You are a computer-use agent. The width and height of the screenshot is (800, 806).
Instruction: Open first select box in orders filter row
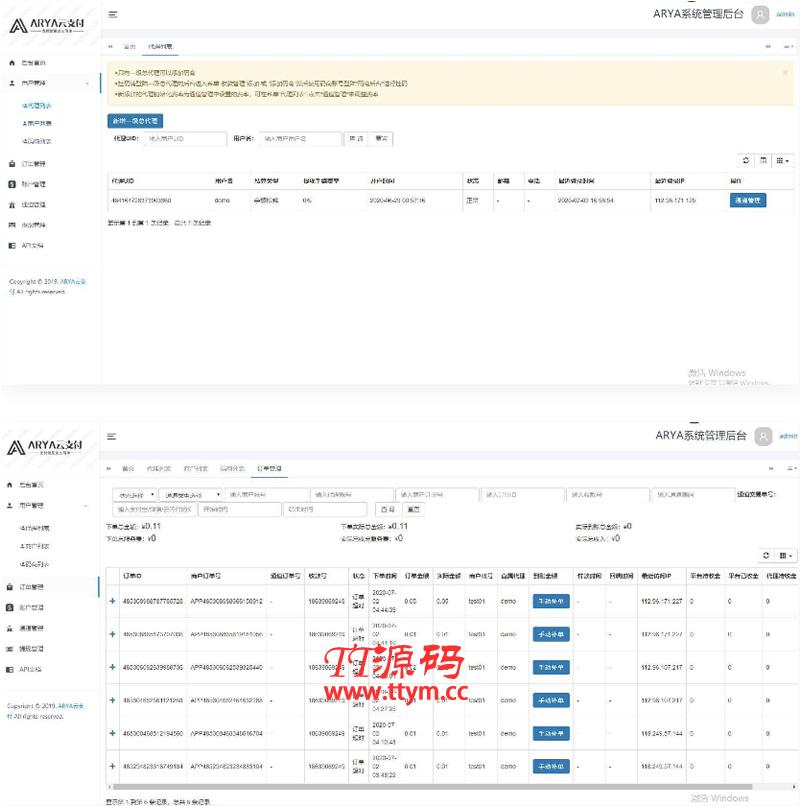[135, 495]
